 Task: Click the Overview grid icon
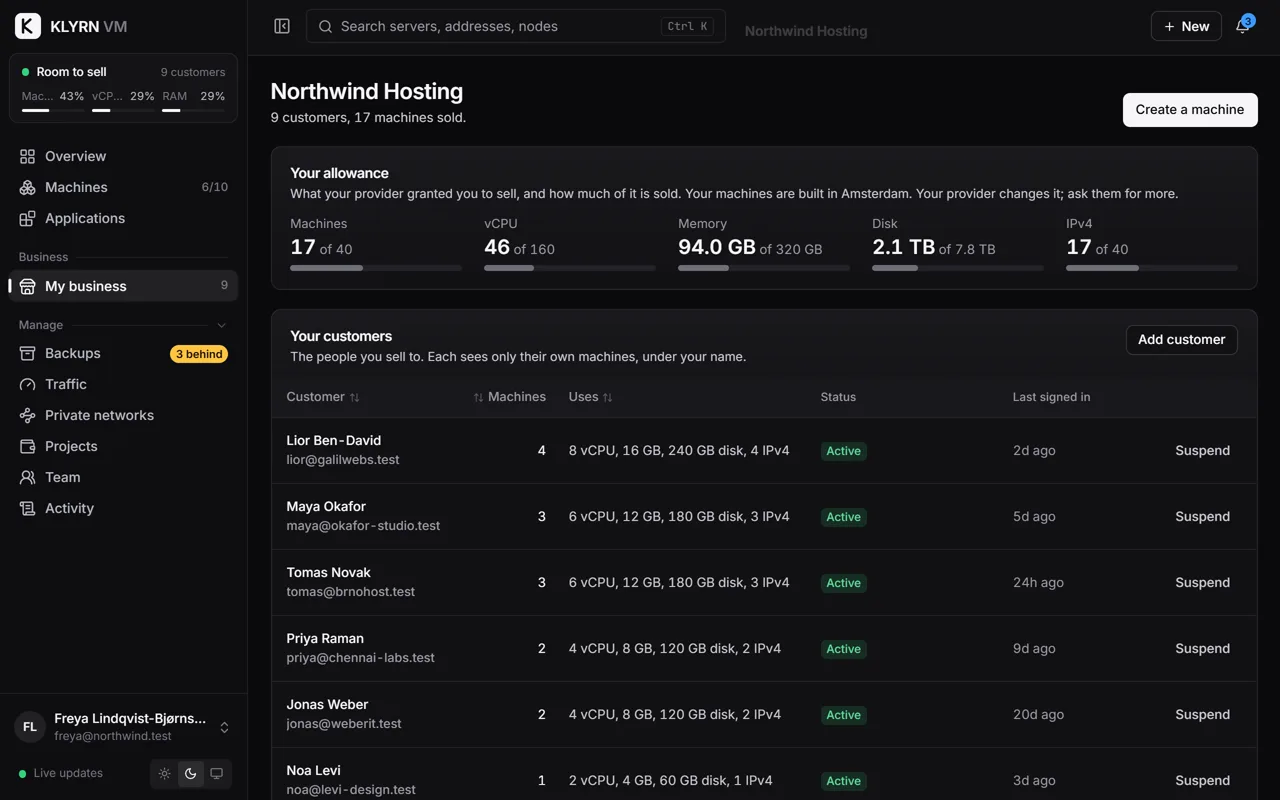27,156
